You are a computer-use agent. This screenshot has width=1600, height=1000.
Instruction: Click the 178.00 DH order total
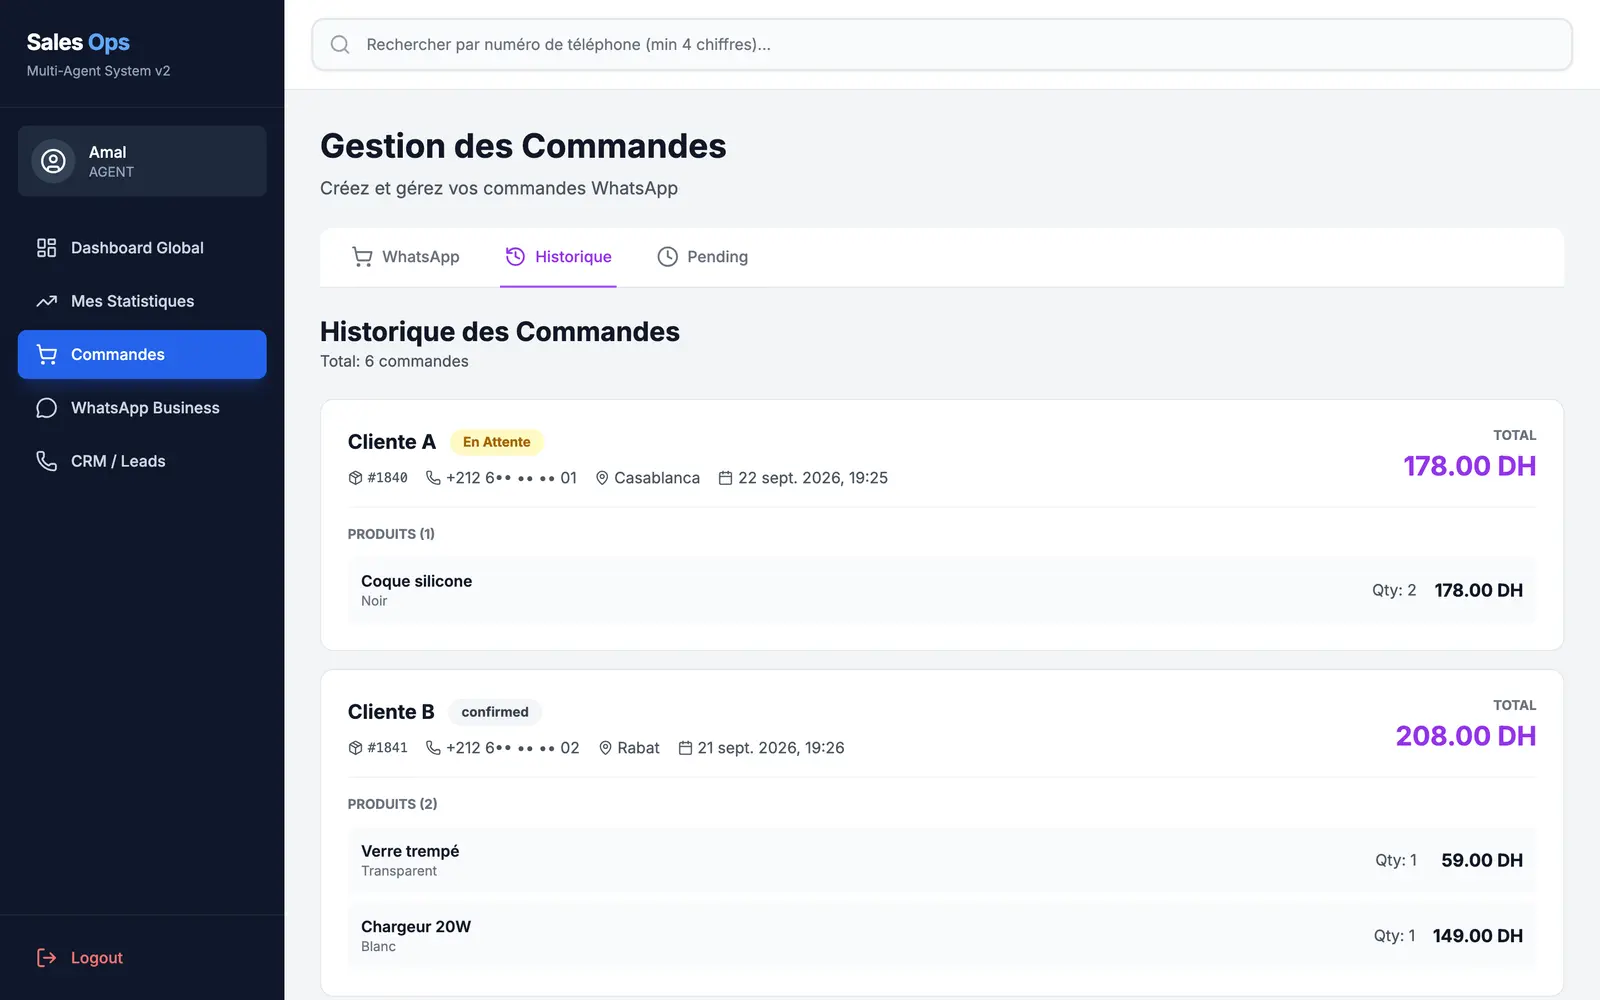coord(1469,466)
